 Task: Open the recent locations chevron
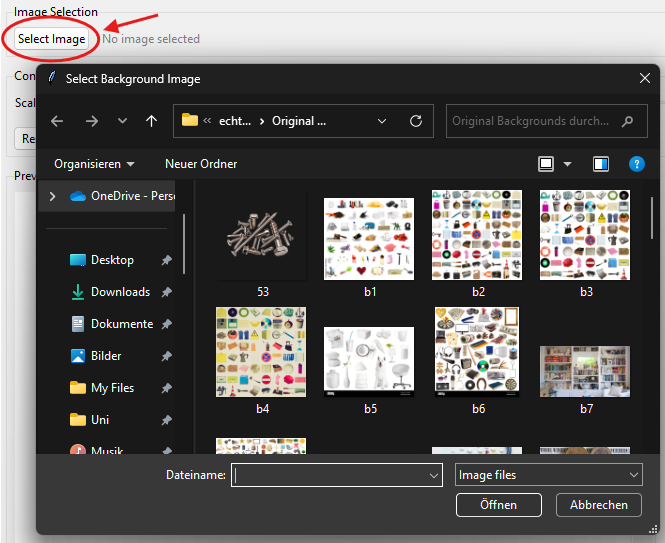(x=122, y=121)
